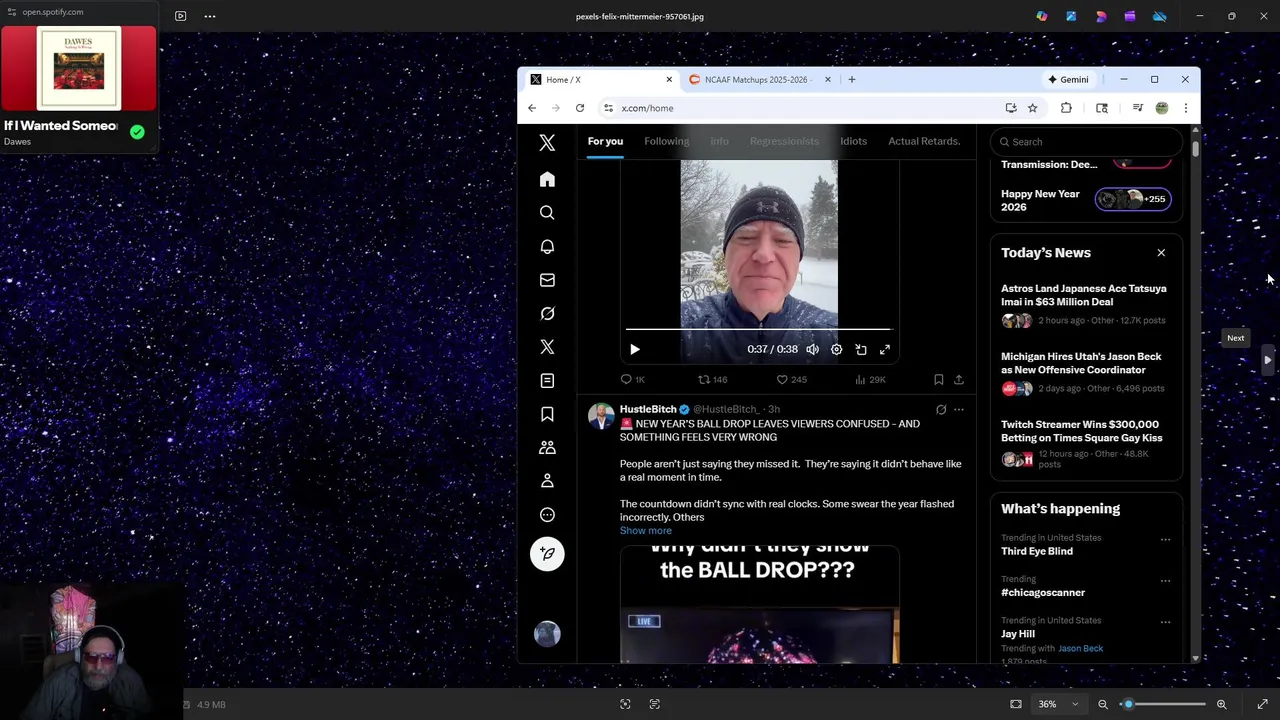Switch to the Info tab
1280x720 pixels.
(x=719, y=141)
